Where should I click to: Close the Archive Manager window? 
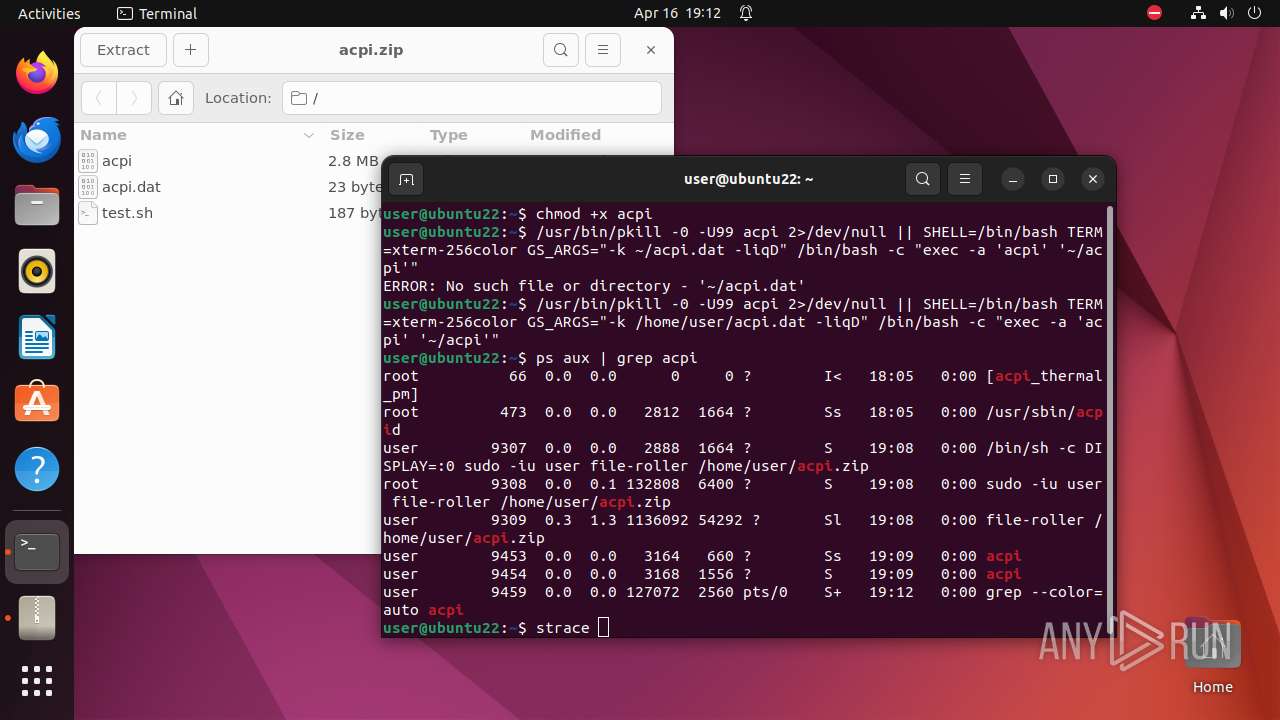tap(651, 50)
